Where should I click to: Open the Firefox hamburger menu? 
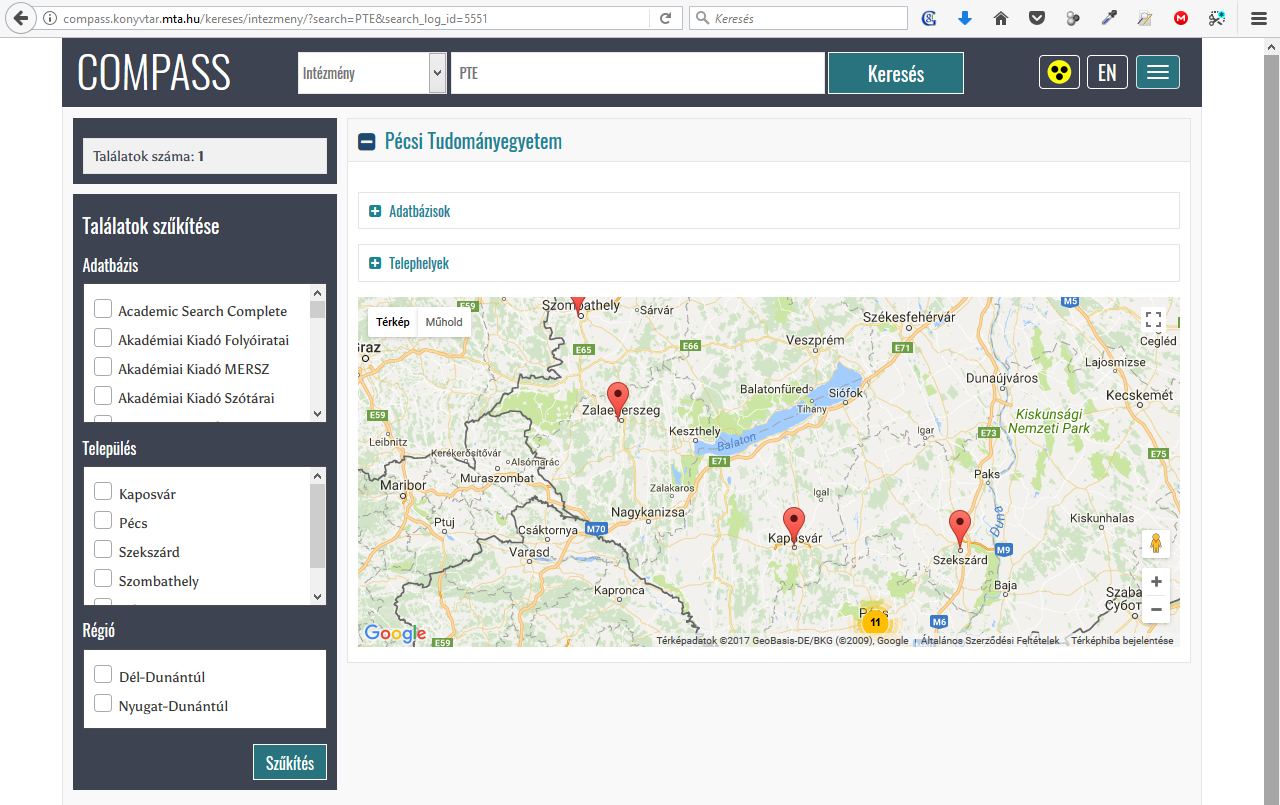click(x=1258, y=18)
